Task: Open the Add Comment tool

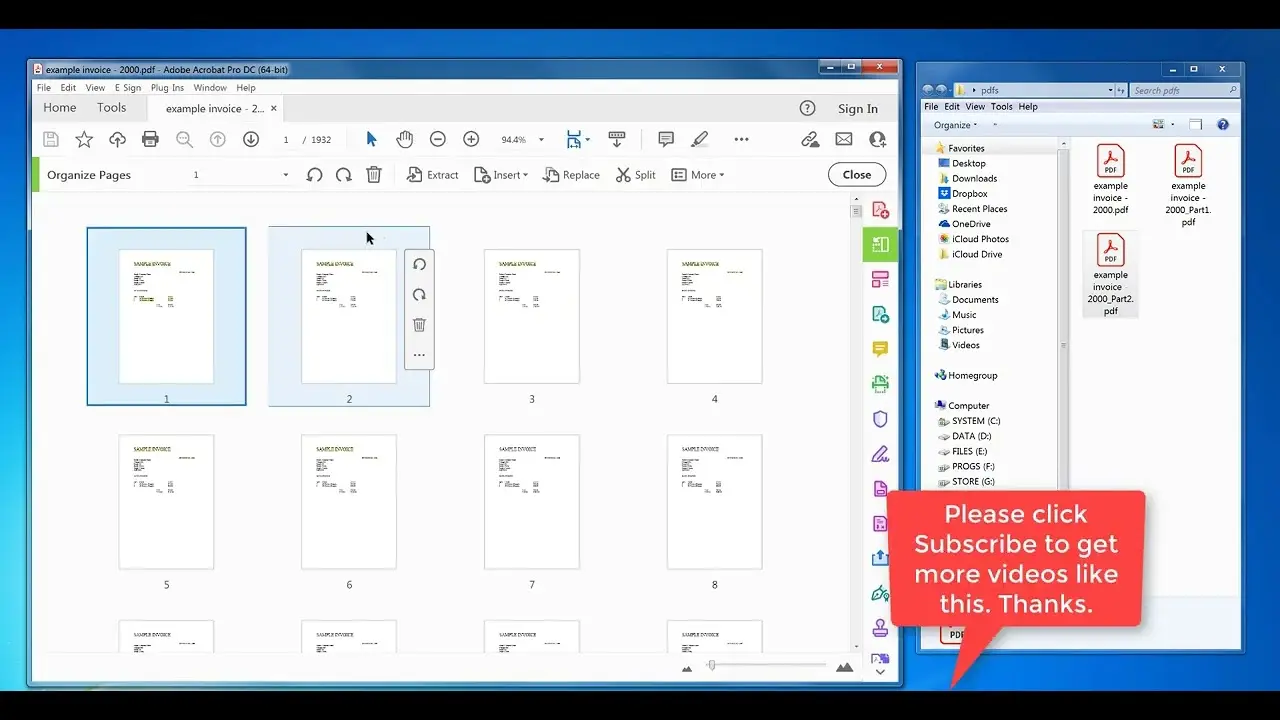Action: (666, 139)
